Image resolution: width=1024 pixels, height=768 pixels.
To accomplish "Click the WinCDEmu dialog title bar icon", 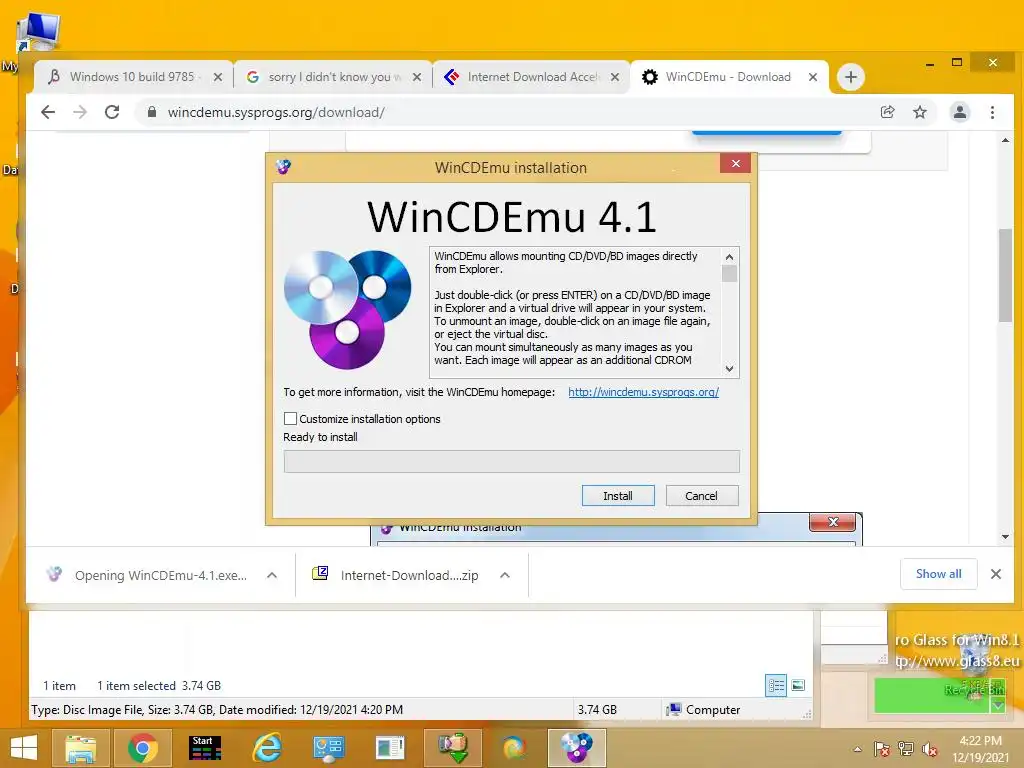I will tap(284, 167).
